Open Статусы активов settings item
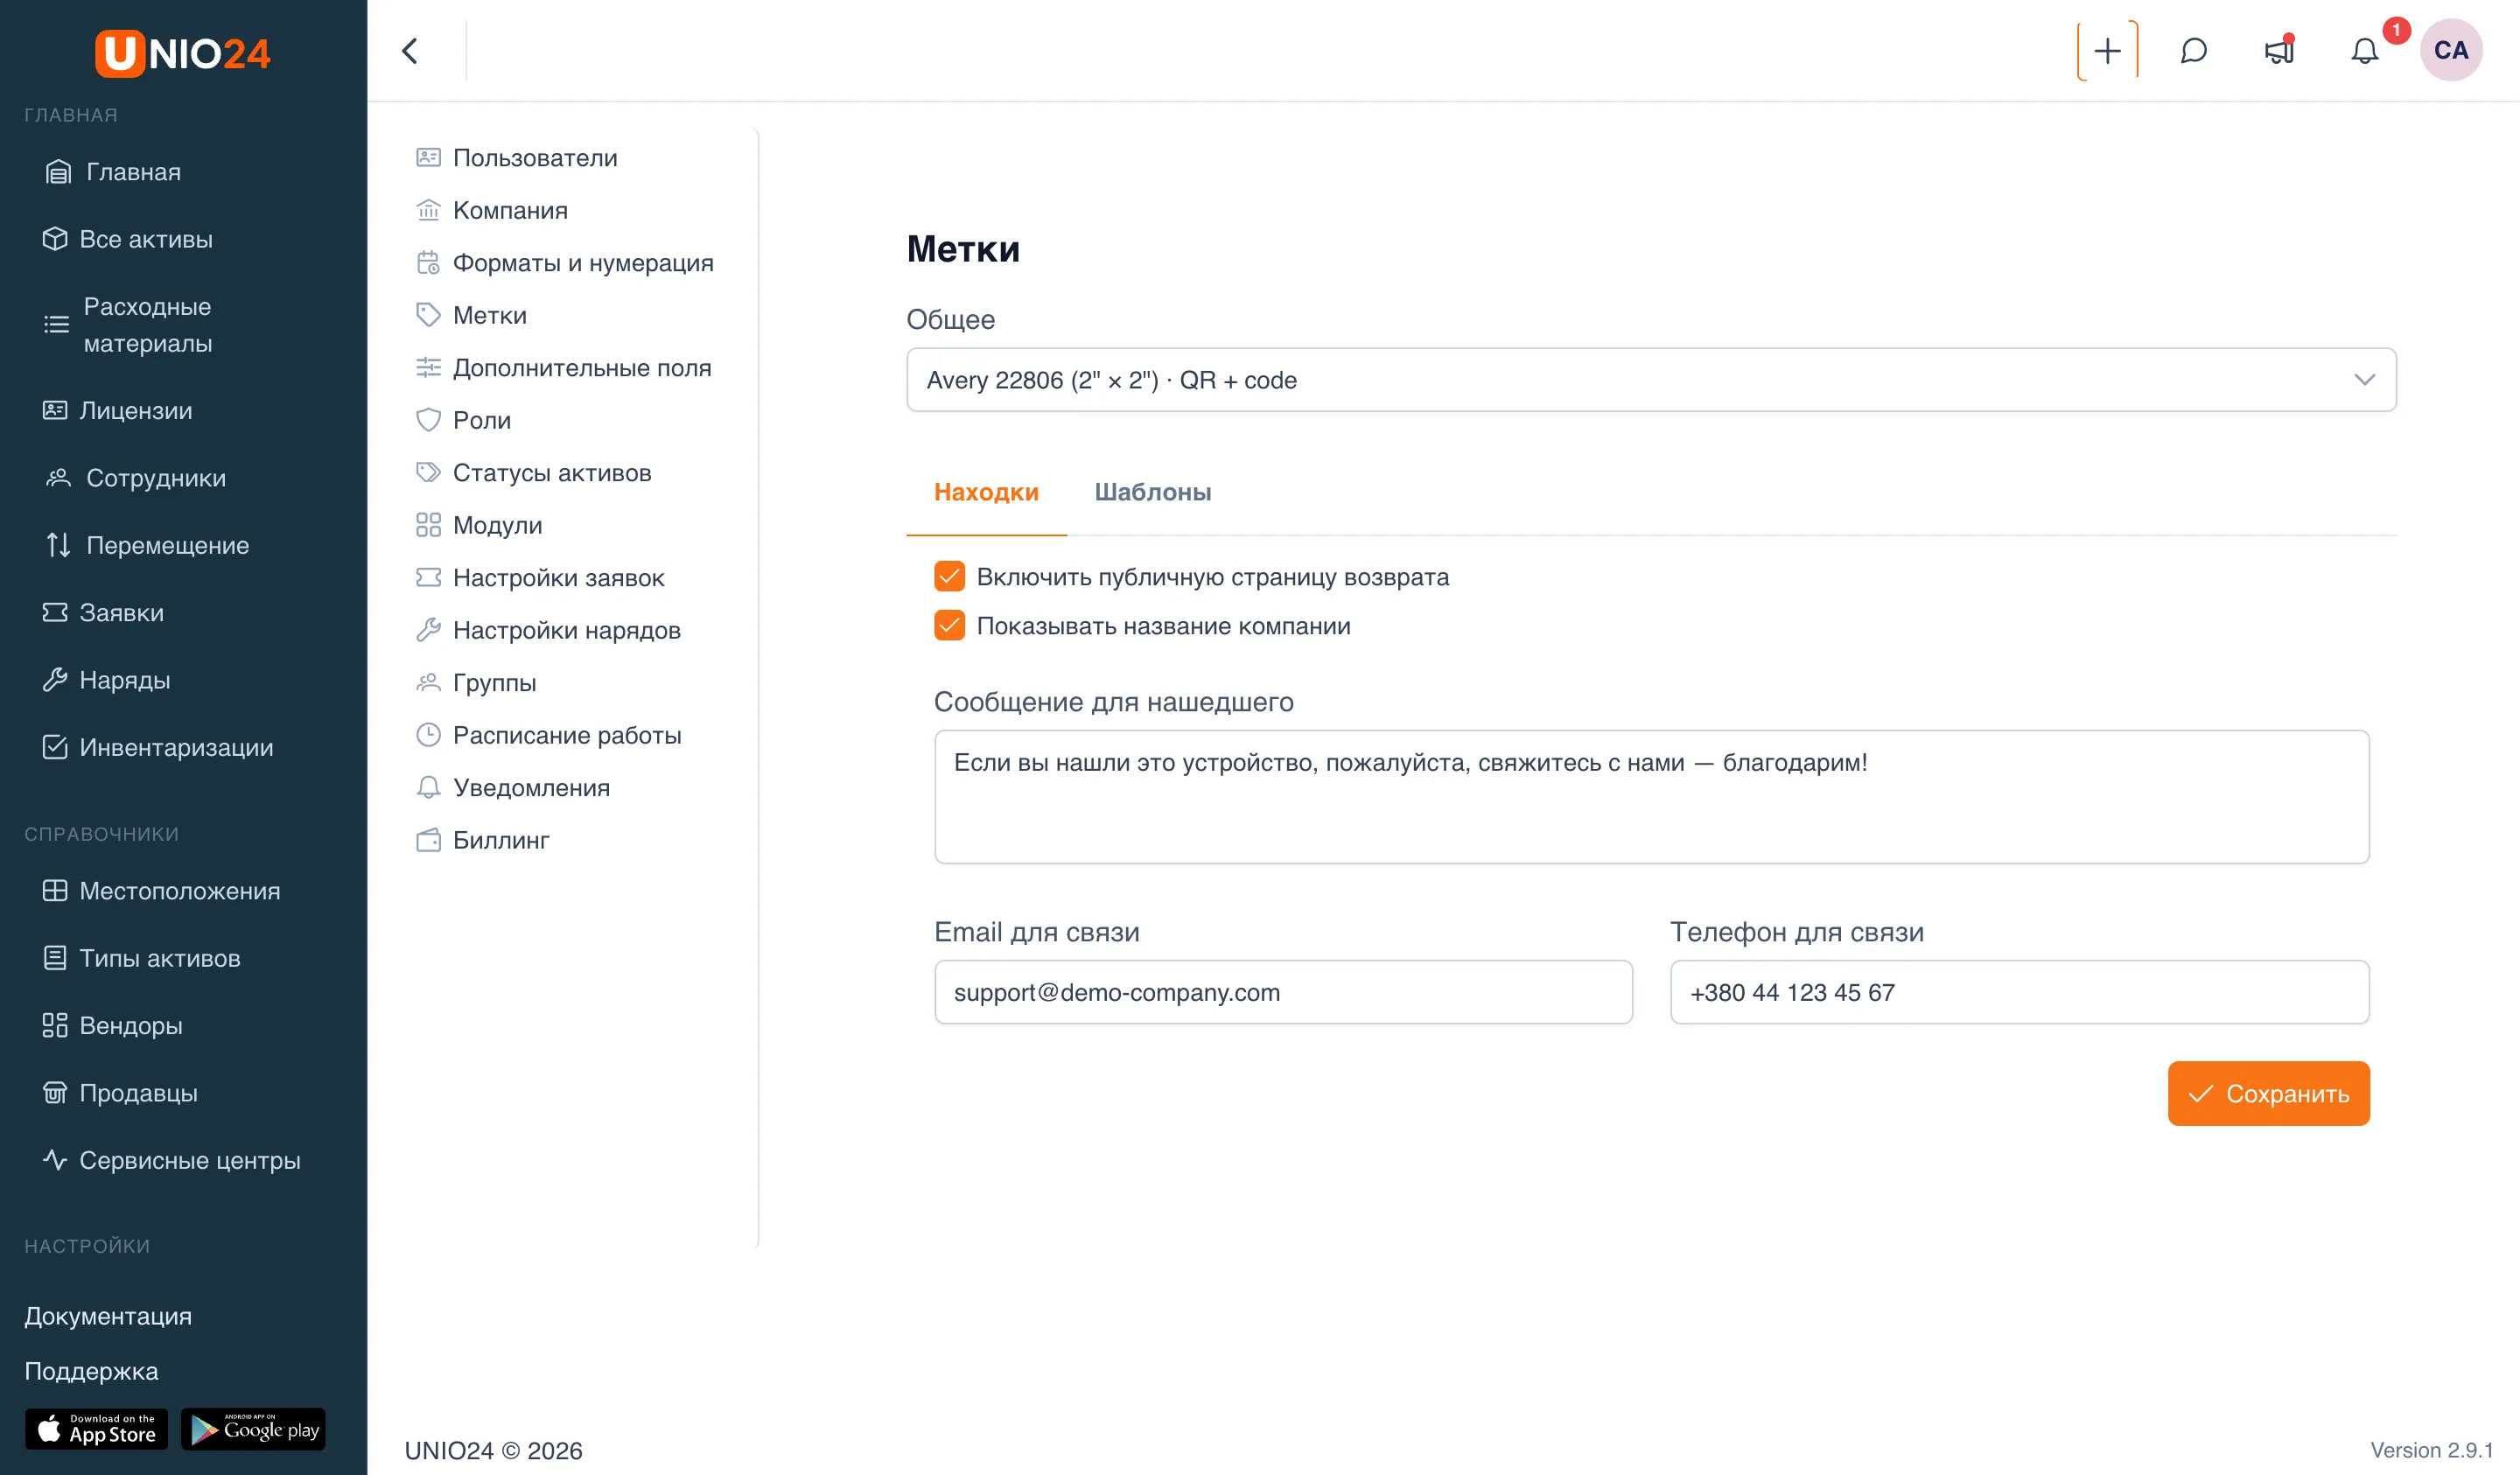 pyautogui.click(x=551, y=473)
